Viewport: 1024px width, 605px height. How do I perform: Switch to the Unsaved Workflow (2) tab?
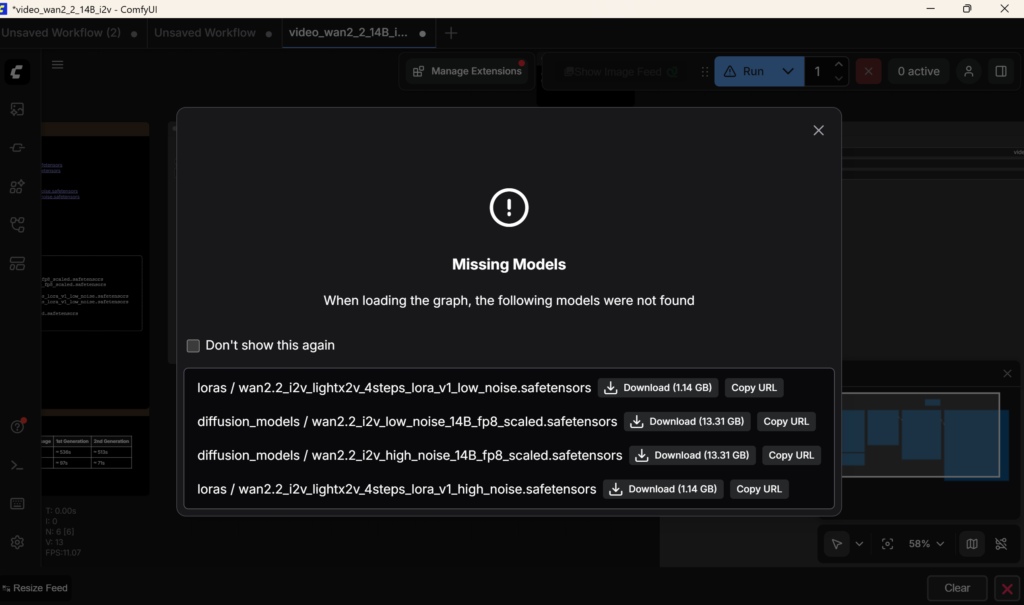(x=64, y=31)
